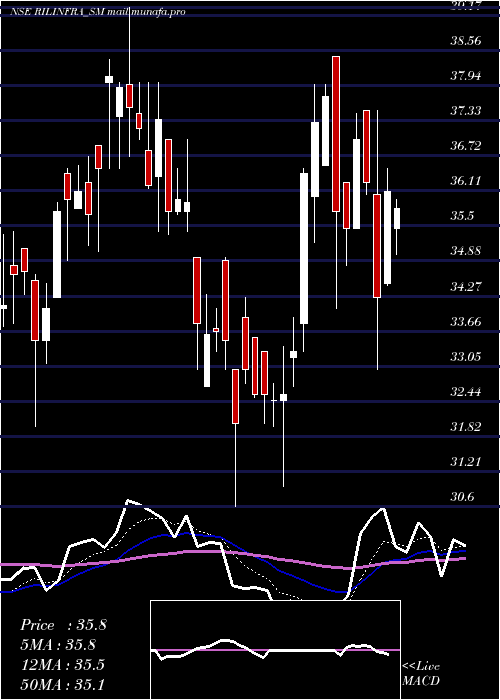Image resolution: width=500 pixels, height=700 pixels.
Task: Click the <<Live MACD label
Action: (x=421, y=673)
